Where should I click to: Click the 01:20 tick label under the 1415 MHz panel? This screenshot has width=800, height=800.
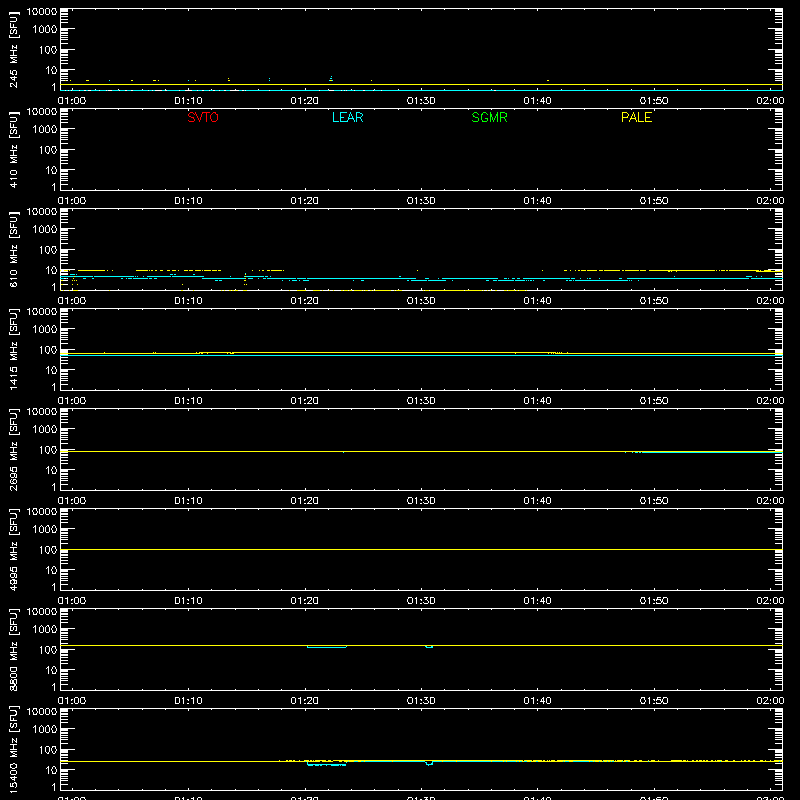point(305,401)
